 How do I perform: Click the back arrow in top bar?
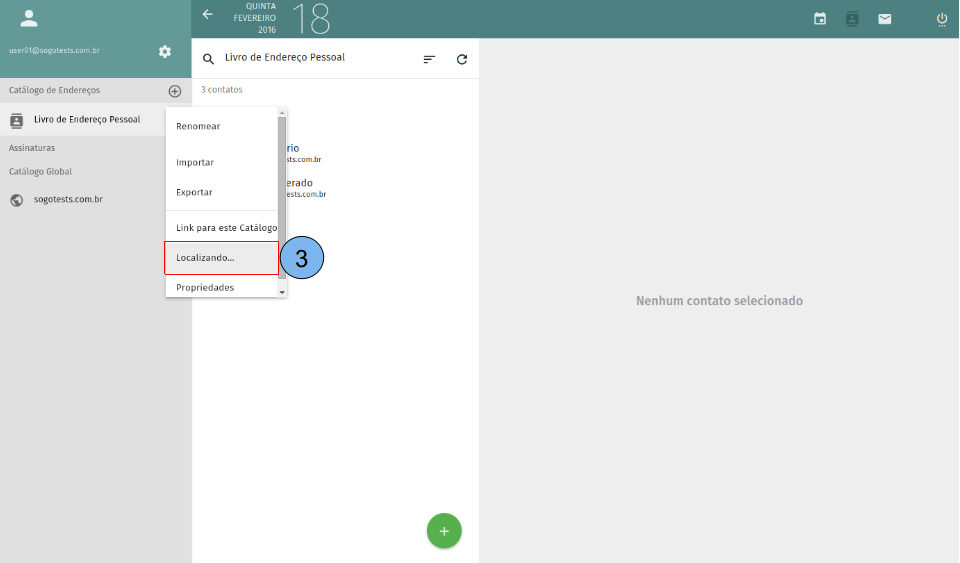208,15
